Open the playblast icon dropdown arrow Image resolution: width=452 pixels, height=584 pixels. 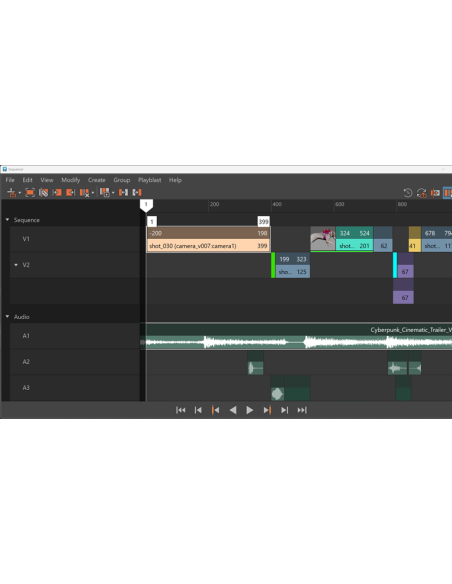click(113, 193)
